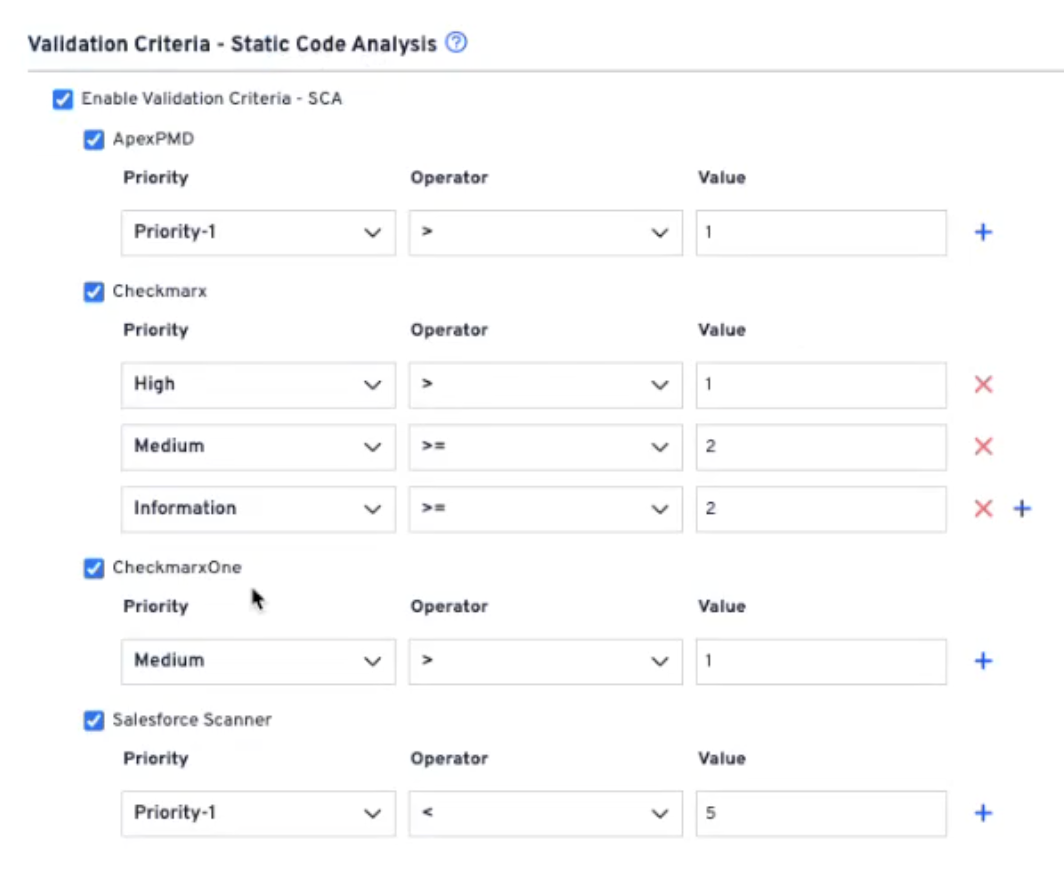The image size is (1064, 876).
Task: Uncheck Enable Validation Criteria - SCA
Action: (62, 99)
